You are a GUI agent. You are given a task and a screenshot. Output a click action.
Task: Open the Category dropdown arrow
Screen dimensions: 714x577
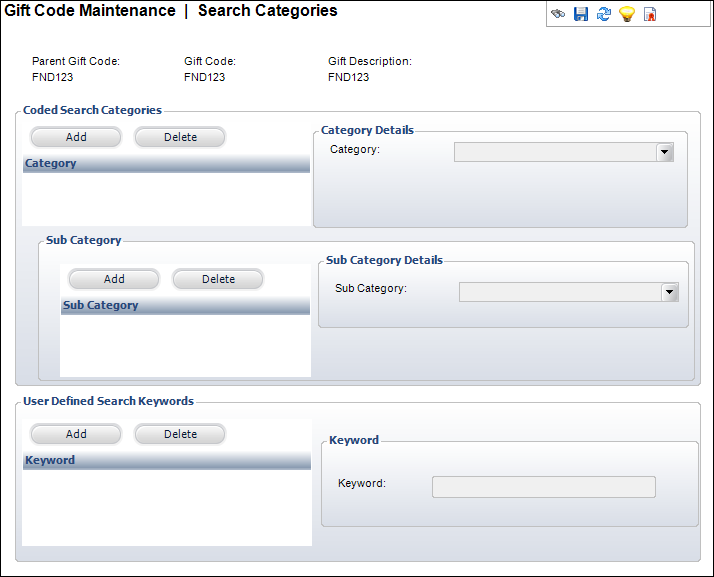(664, 152)
